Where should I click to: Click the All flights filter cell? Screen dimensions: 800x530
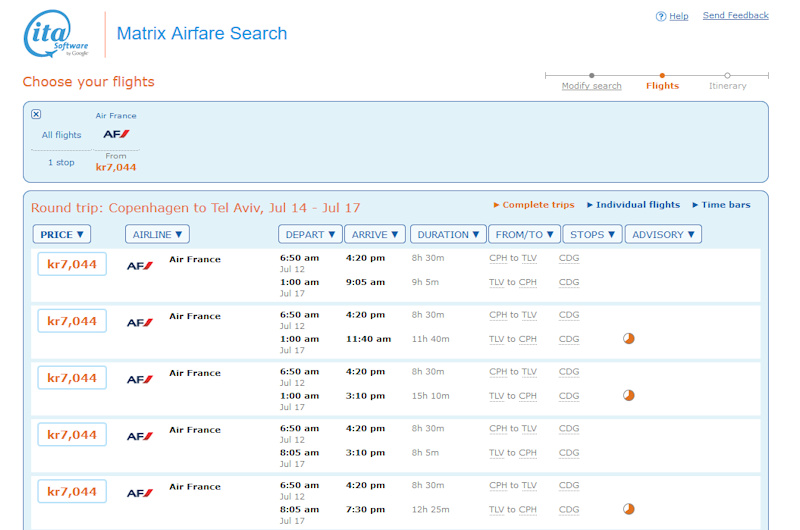[61, 135]
